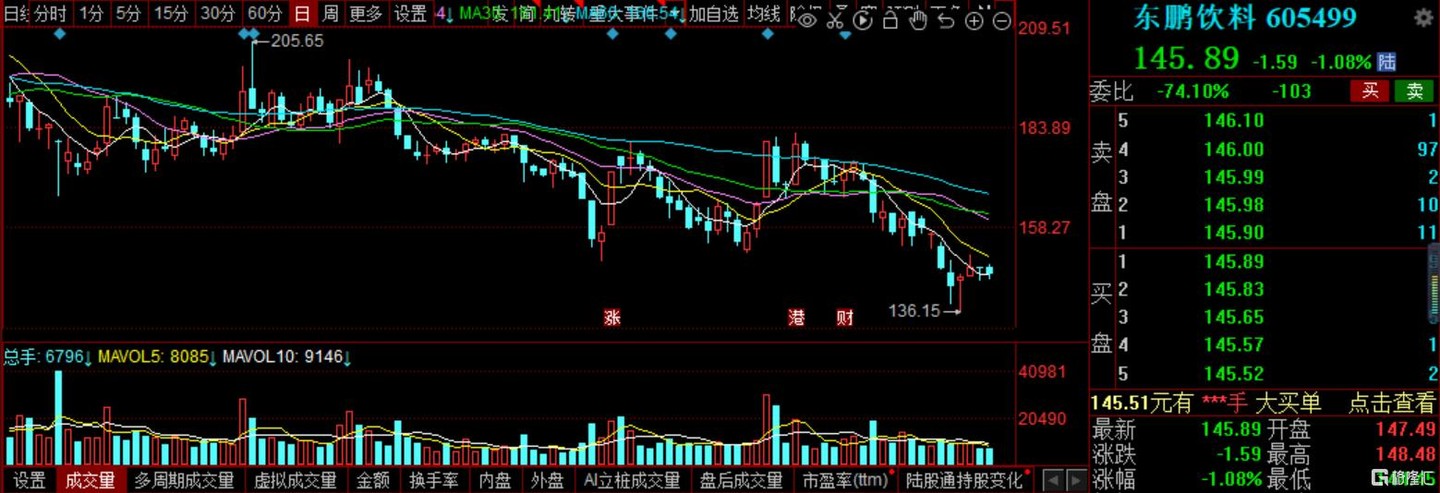Select the 外盘 indicator tab
Image resolution: width=1440 pixels, height=493 pixels.
coord(547,481)
